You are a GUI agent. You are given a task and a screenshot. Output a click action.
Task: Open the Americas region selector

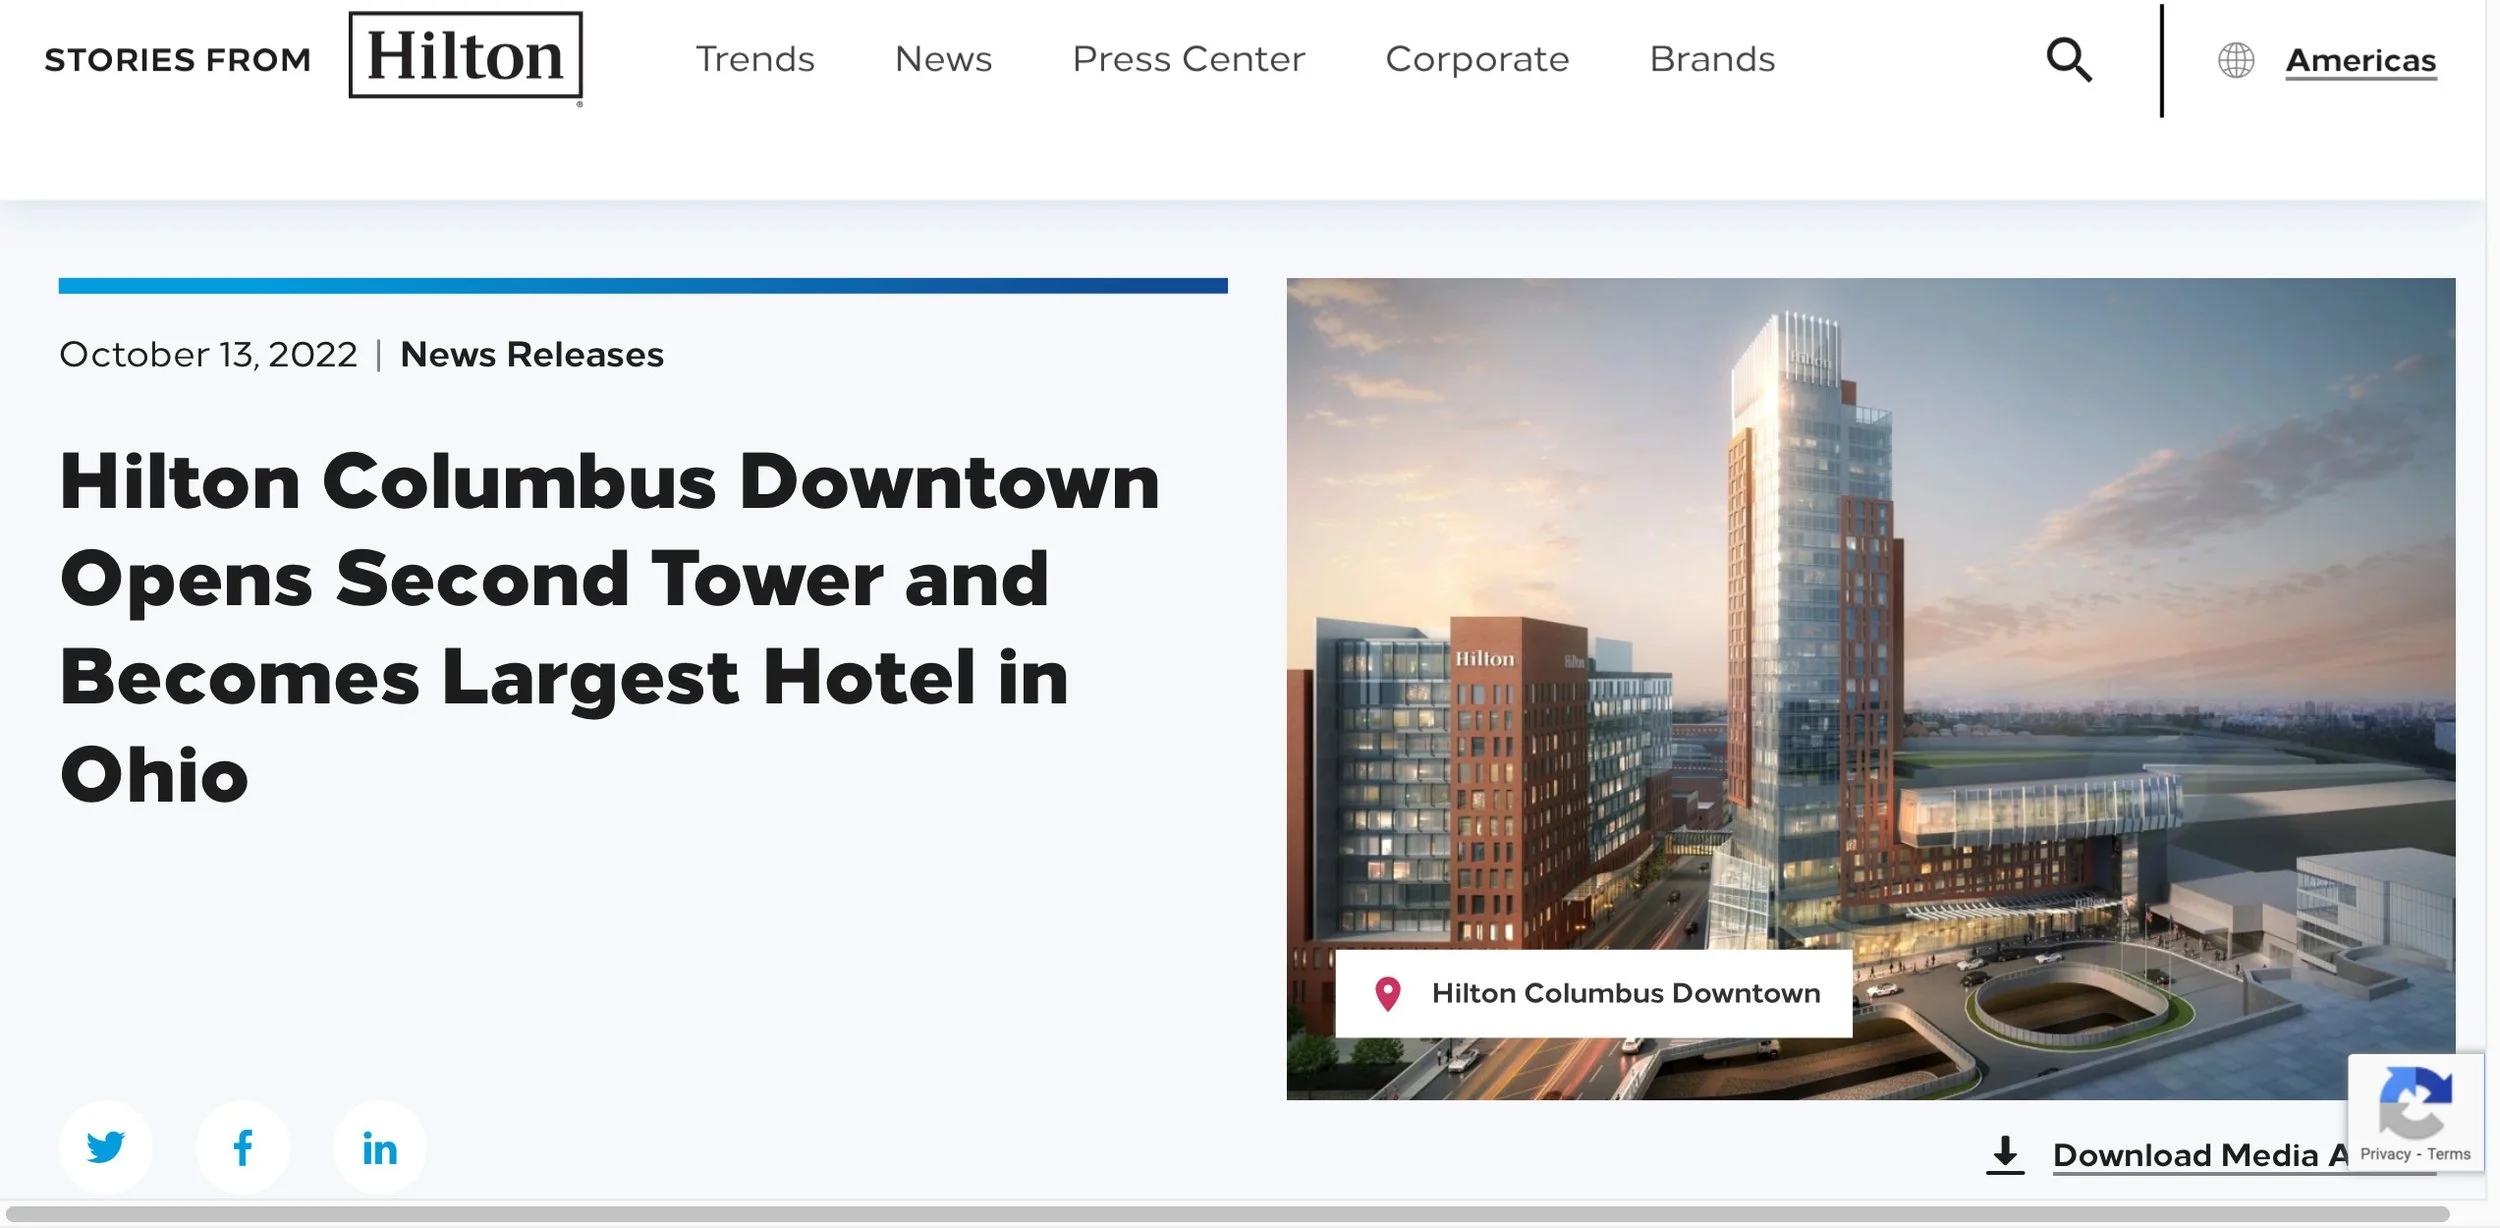tap(2360, 60)
